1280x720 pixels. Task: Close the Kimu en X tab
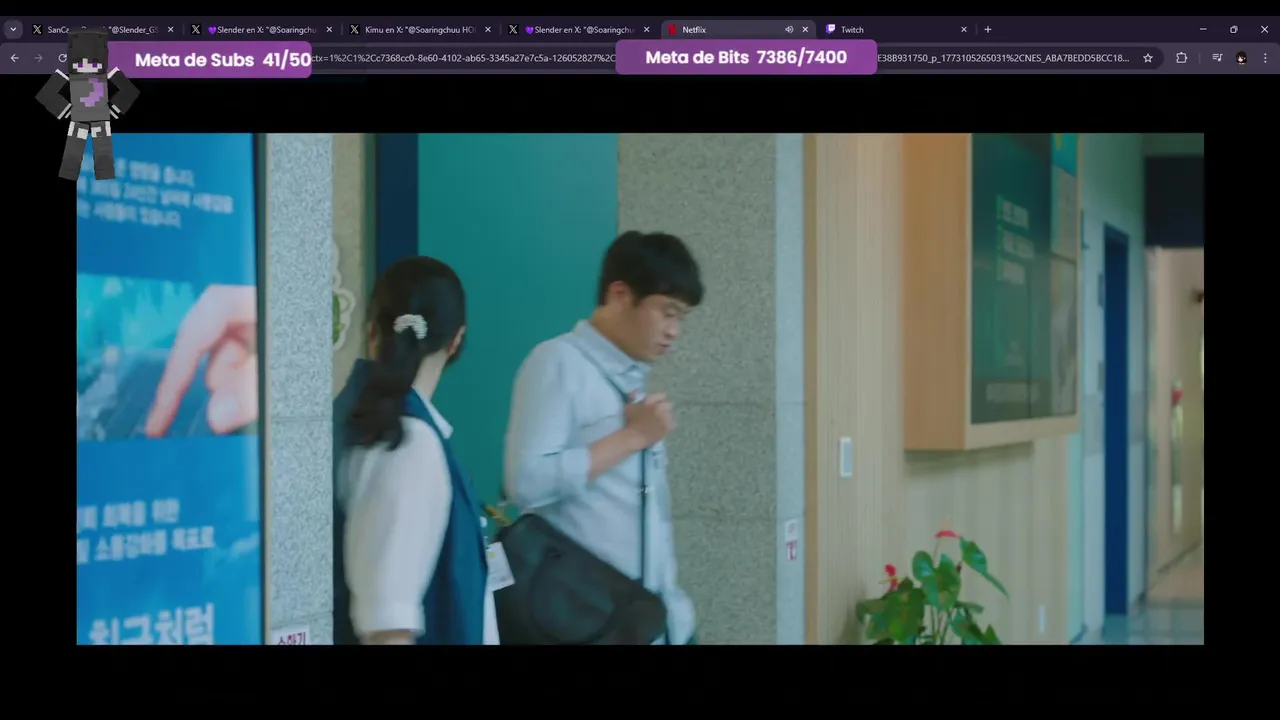[x=488, y=30]
